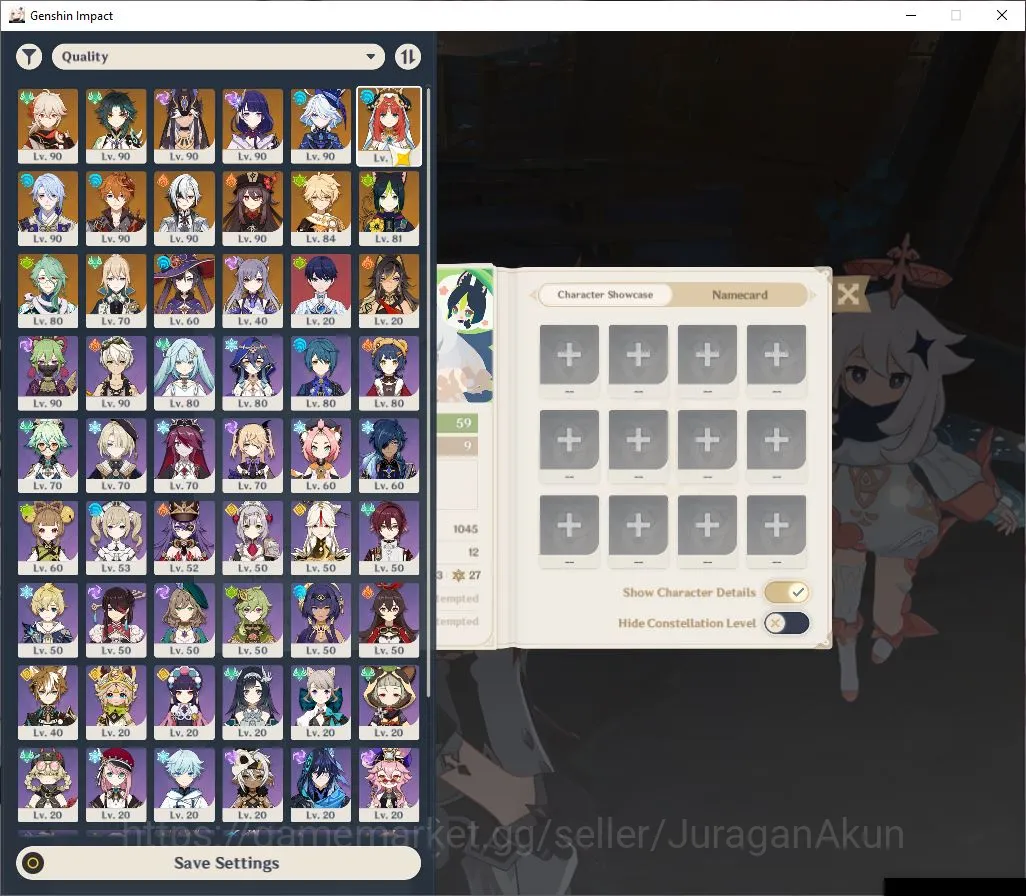Select Dehya Lv. 20 portrait
Screen dimensions: 1026x896
389,291
